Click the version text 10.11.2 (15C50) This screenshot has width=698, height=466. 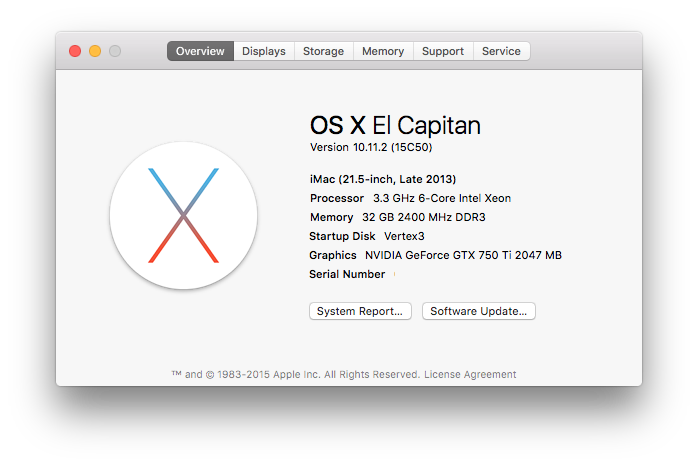click(x=393, y=147)
